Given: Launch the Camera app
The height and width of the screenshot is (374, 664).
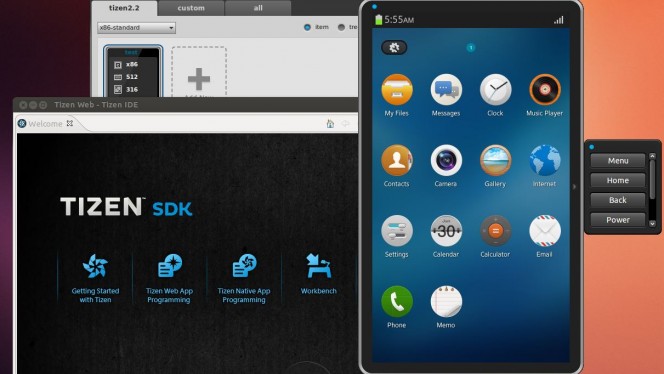Looking at the screenshot, I should click(446, 161).
